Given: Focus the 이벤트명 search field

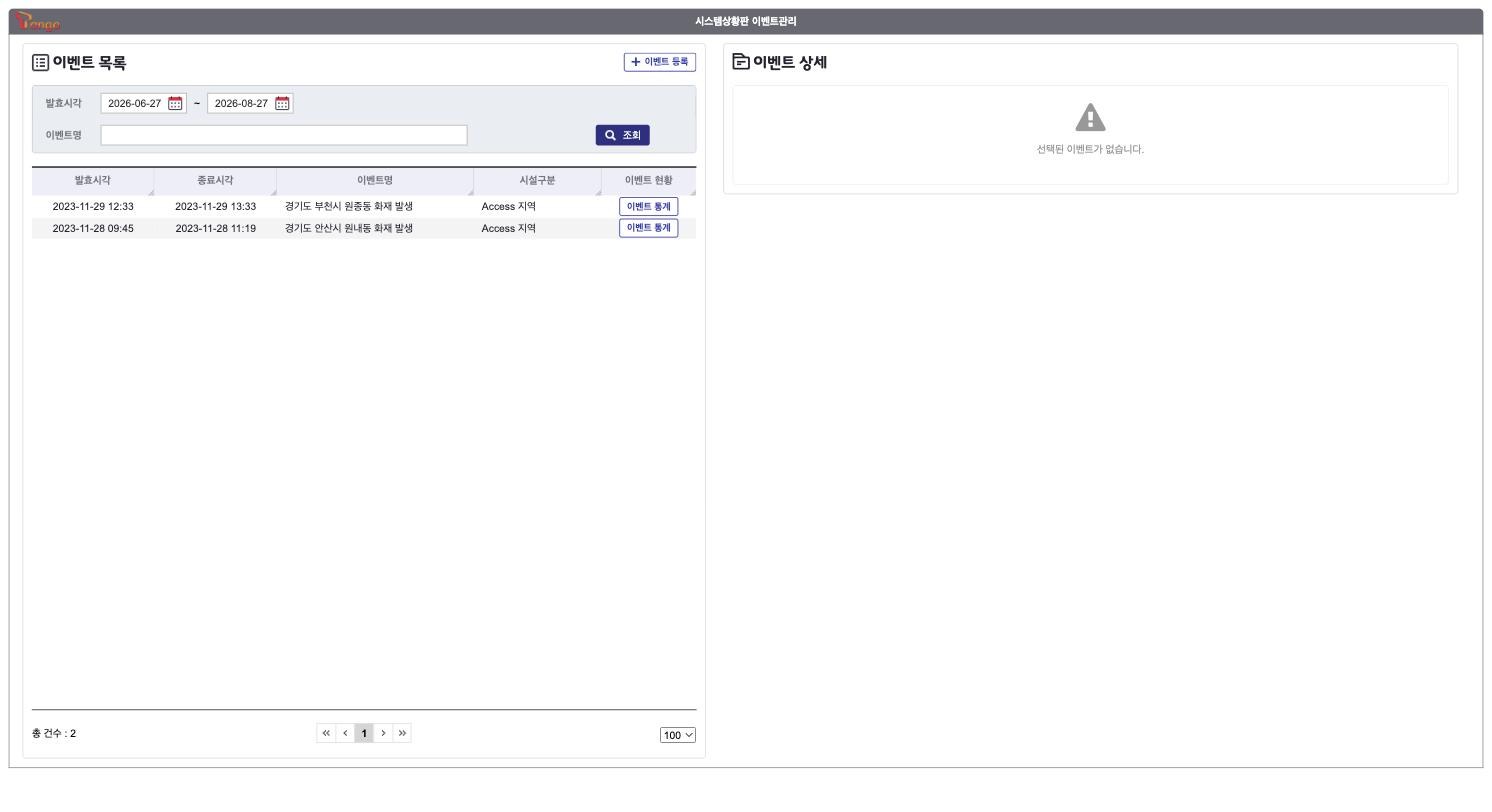Looking at the screenshot, I should point(284,135).
